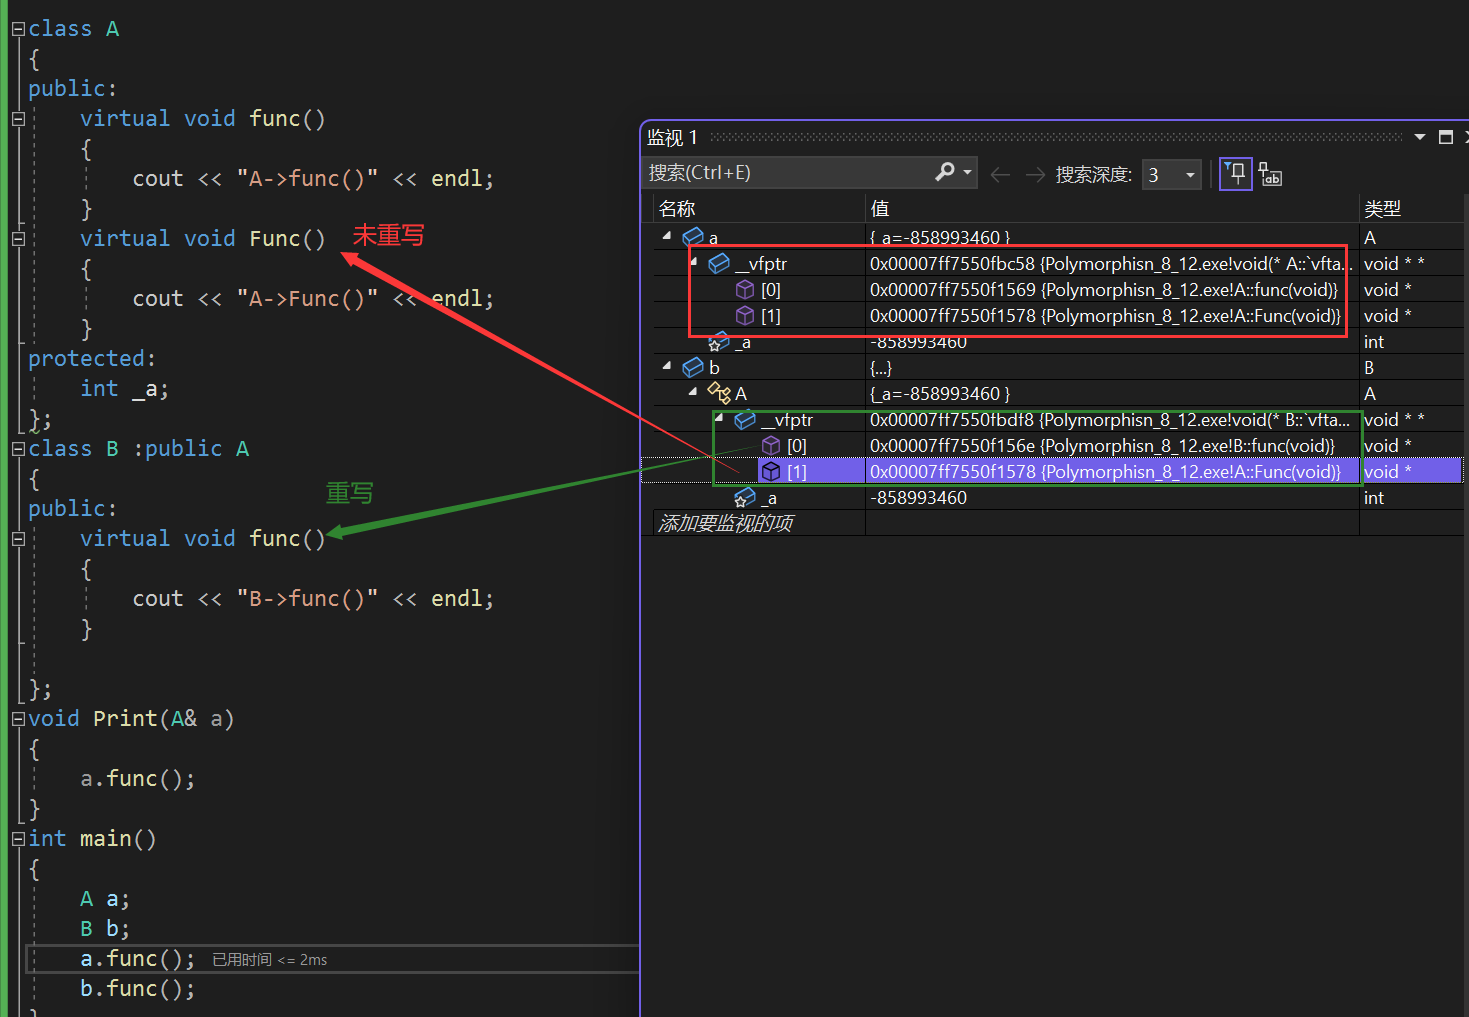This screenshot has width=1469, height=1017.
Task: Click the purple cube of B::func [0] entry
Action: point(771,445)
